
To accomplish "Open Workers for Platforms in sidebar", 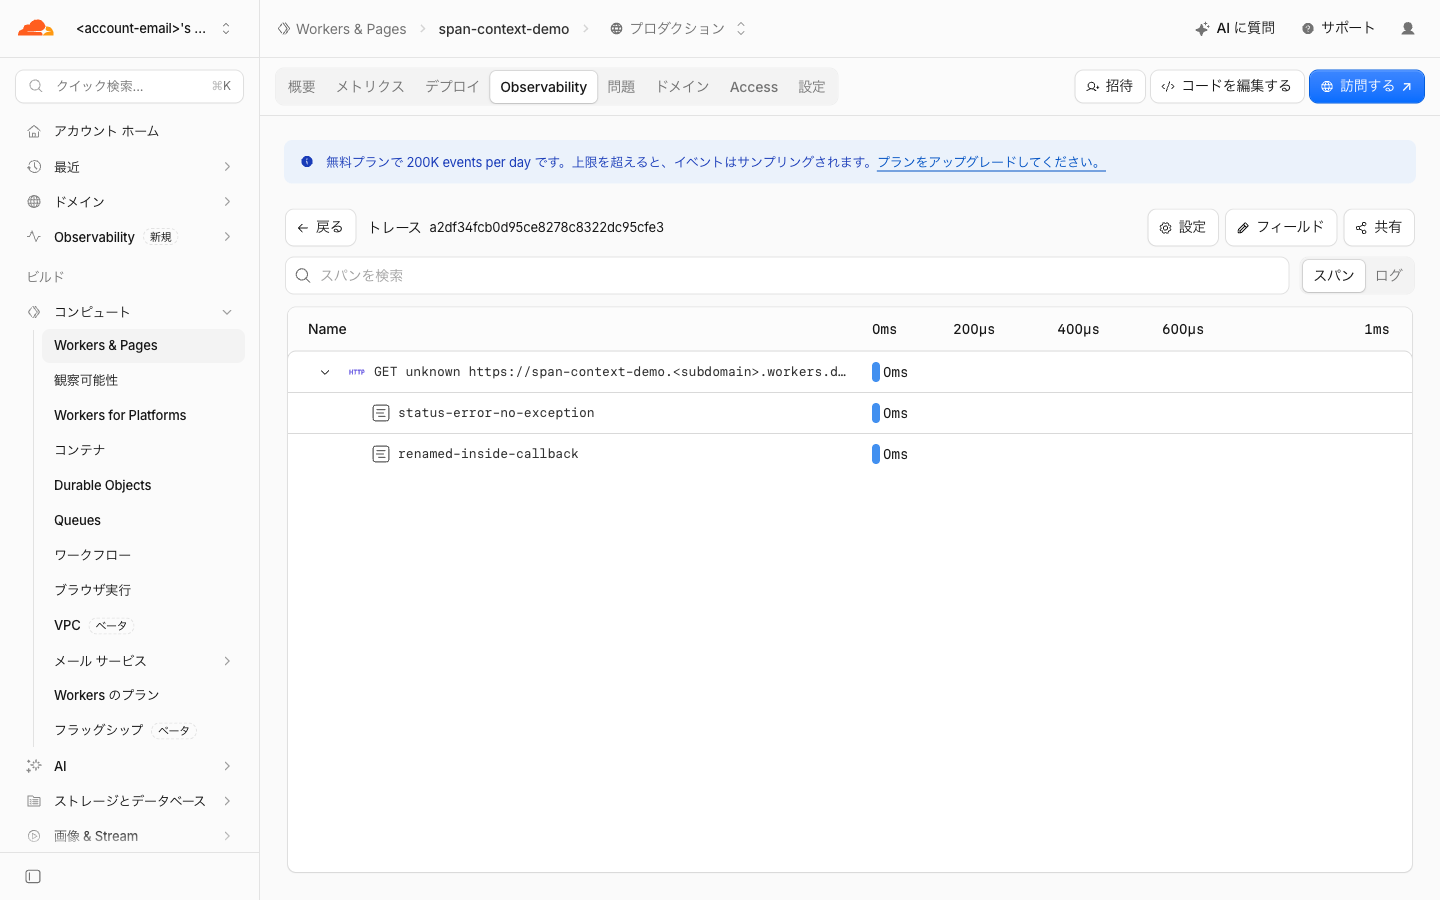I will pos(120,415).
